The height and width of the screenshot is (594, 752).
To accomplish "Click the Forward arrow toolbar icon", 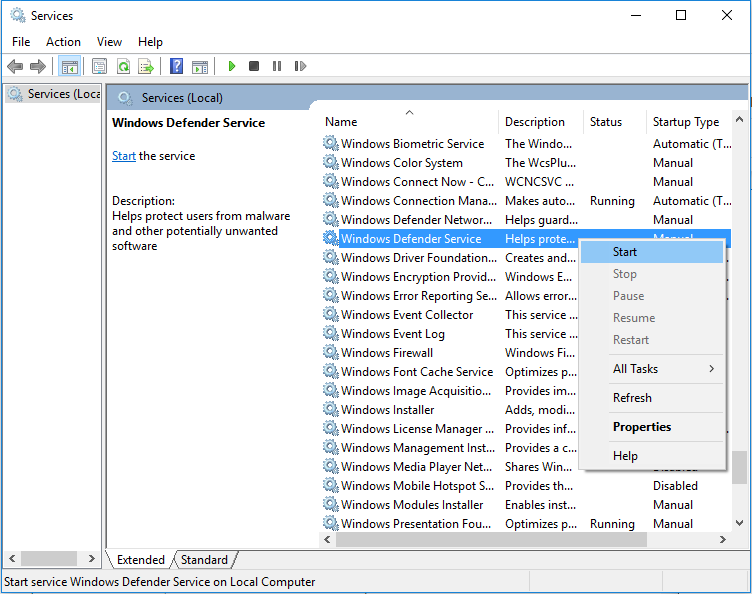I will click(x=37, y=66).
